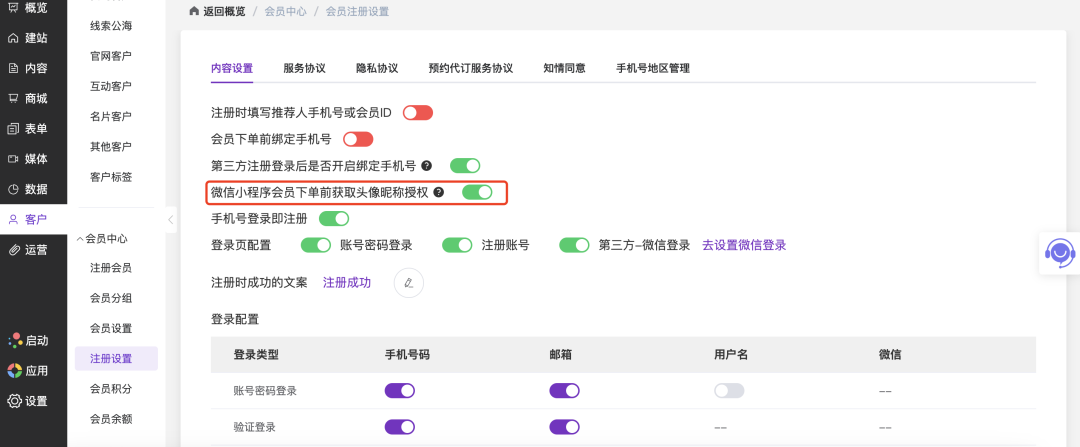Open the 数据 data chart icon
Viewport: 1080px width, 447px height.
click(13, 189)
